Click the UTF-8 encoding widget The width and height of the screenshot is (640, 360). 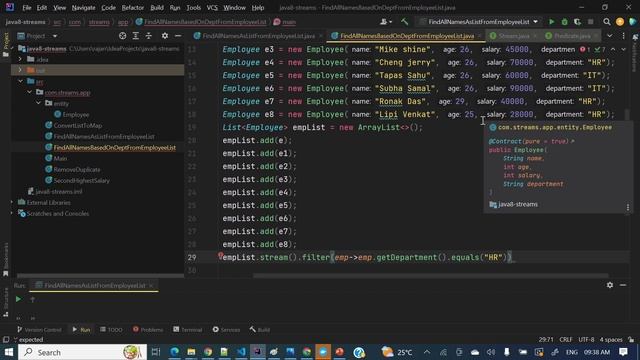tap(586, 340)
